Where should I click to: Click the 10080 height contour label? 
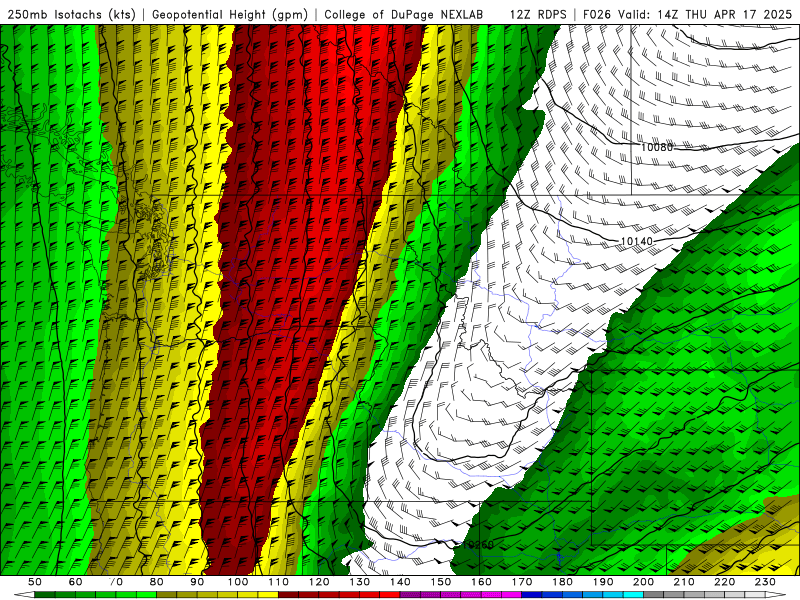657,147
